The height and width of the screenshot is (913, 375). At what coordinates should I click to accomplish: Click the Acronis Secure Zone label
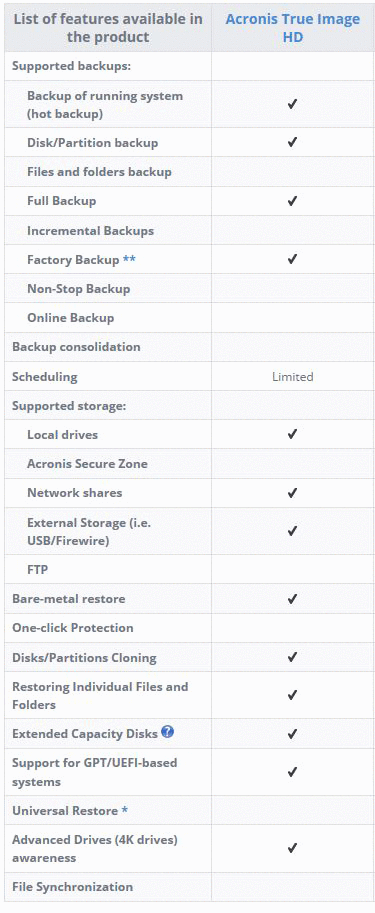coord(87,464)
